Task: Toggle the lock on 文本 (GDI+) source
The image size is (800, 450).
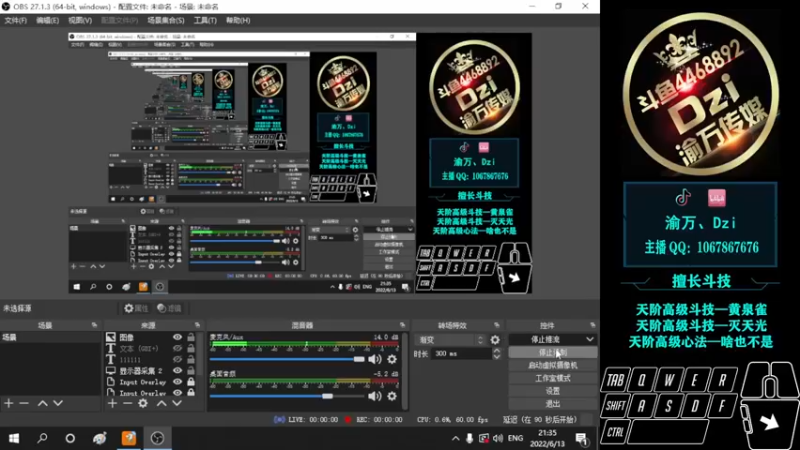Action: click(x=191, y=348)
